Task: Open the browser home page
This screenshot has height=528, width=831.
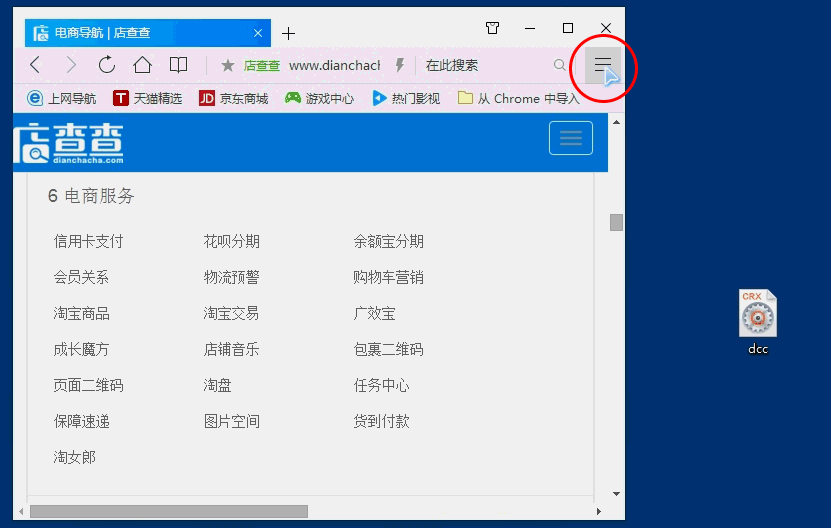Action: (x=142, y=65)
